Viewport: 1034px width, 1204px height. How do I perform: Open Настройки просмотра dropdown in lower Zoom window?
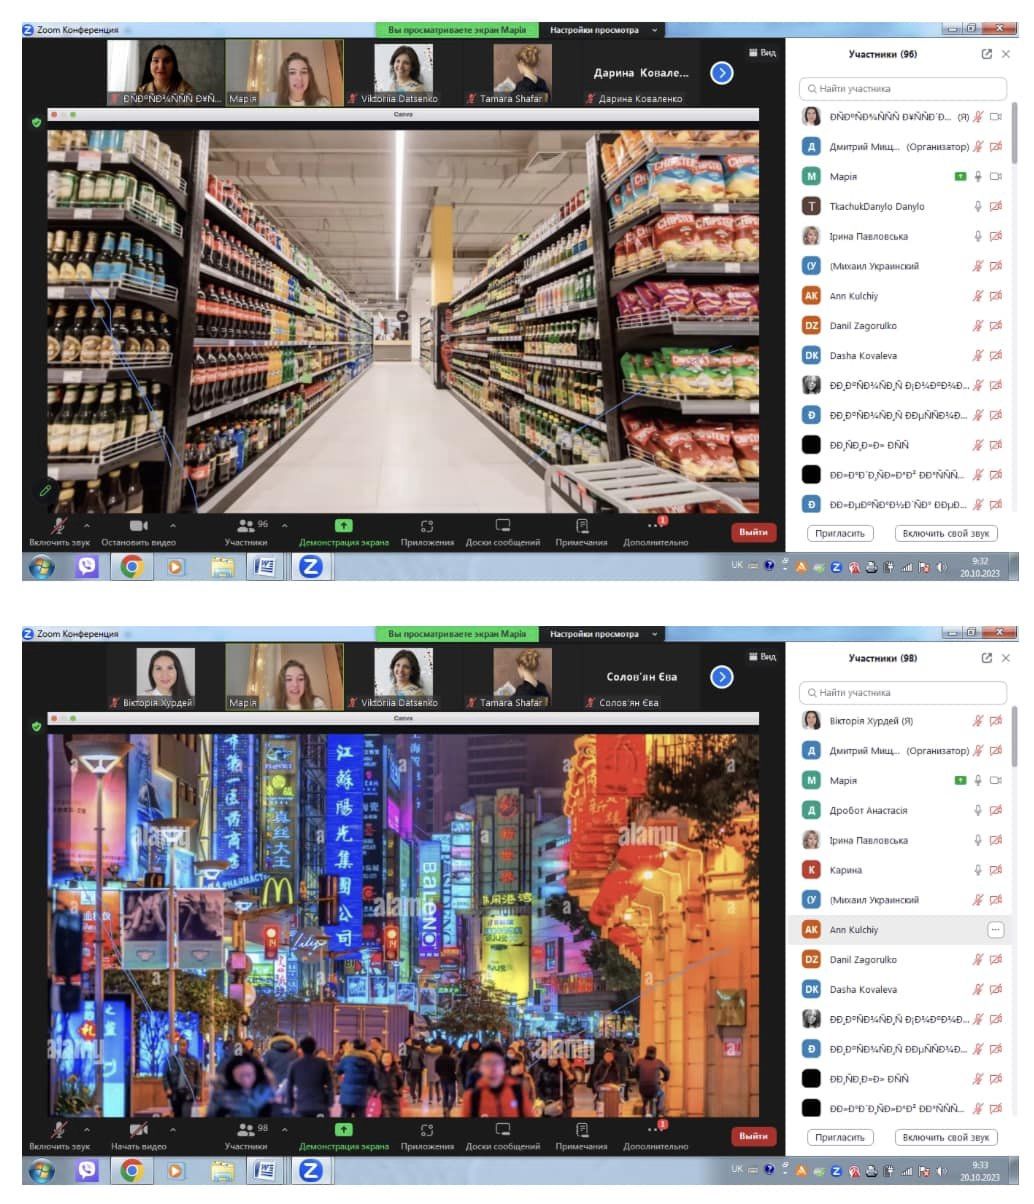[x=603, y=634]
